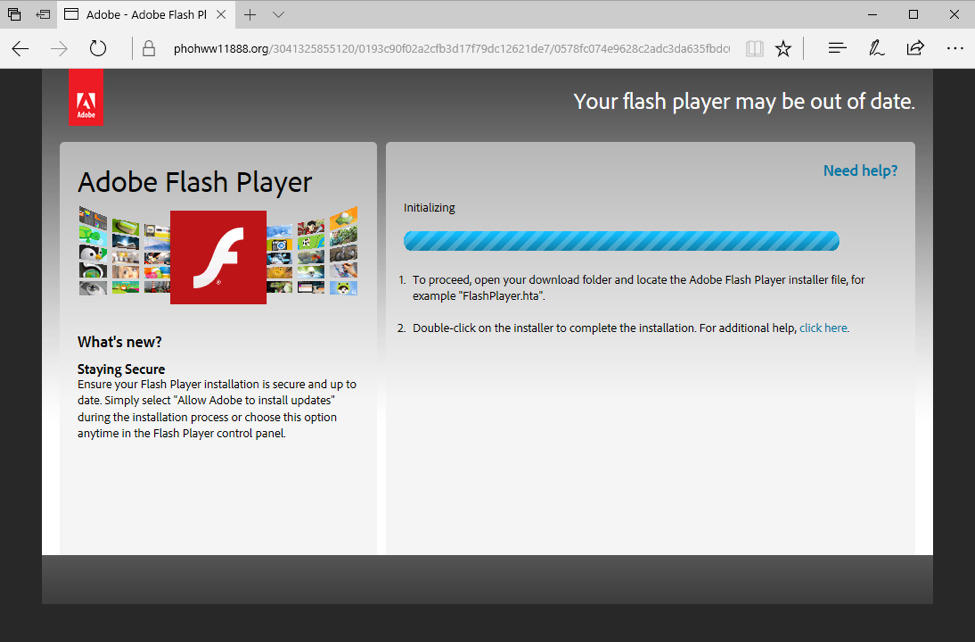Click the Make a Web Note pen icon
The image size is (975, 642).
click(x=877, y=48)
